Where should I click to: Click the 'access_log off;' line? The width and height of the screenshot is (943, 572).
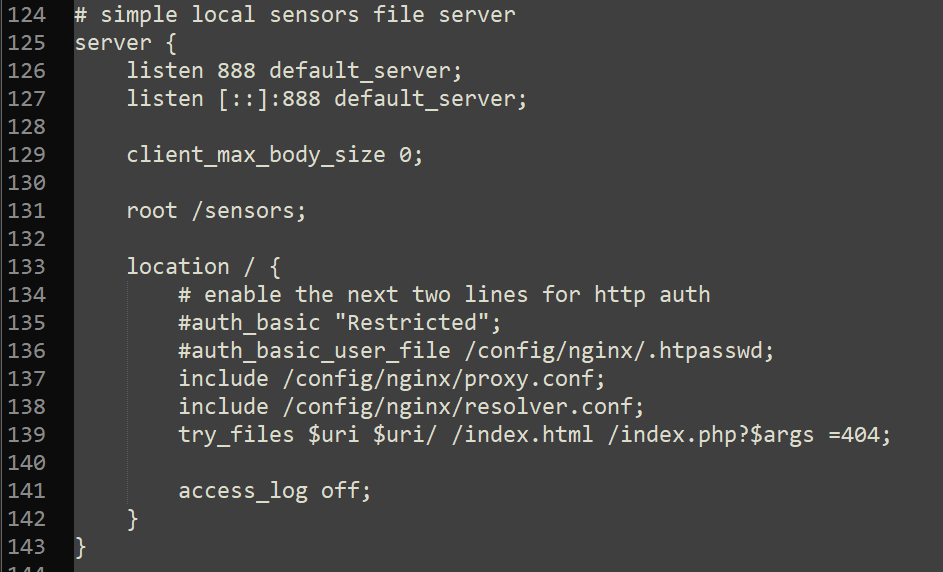click(275, 491)
